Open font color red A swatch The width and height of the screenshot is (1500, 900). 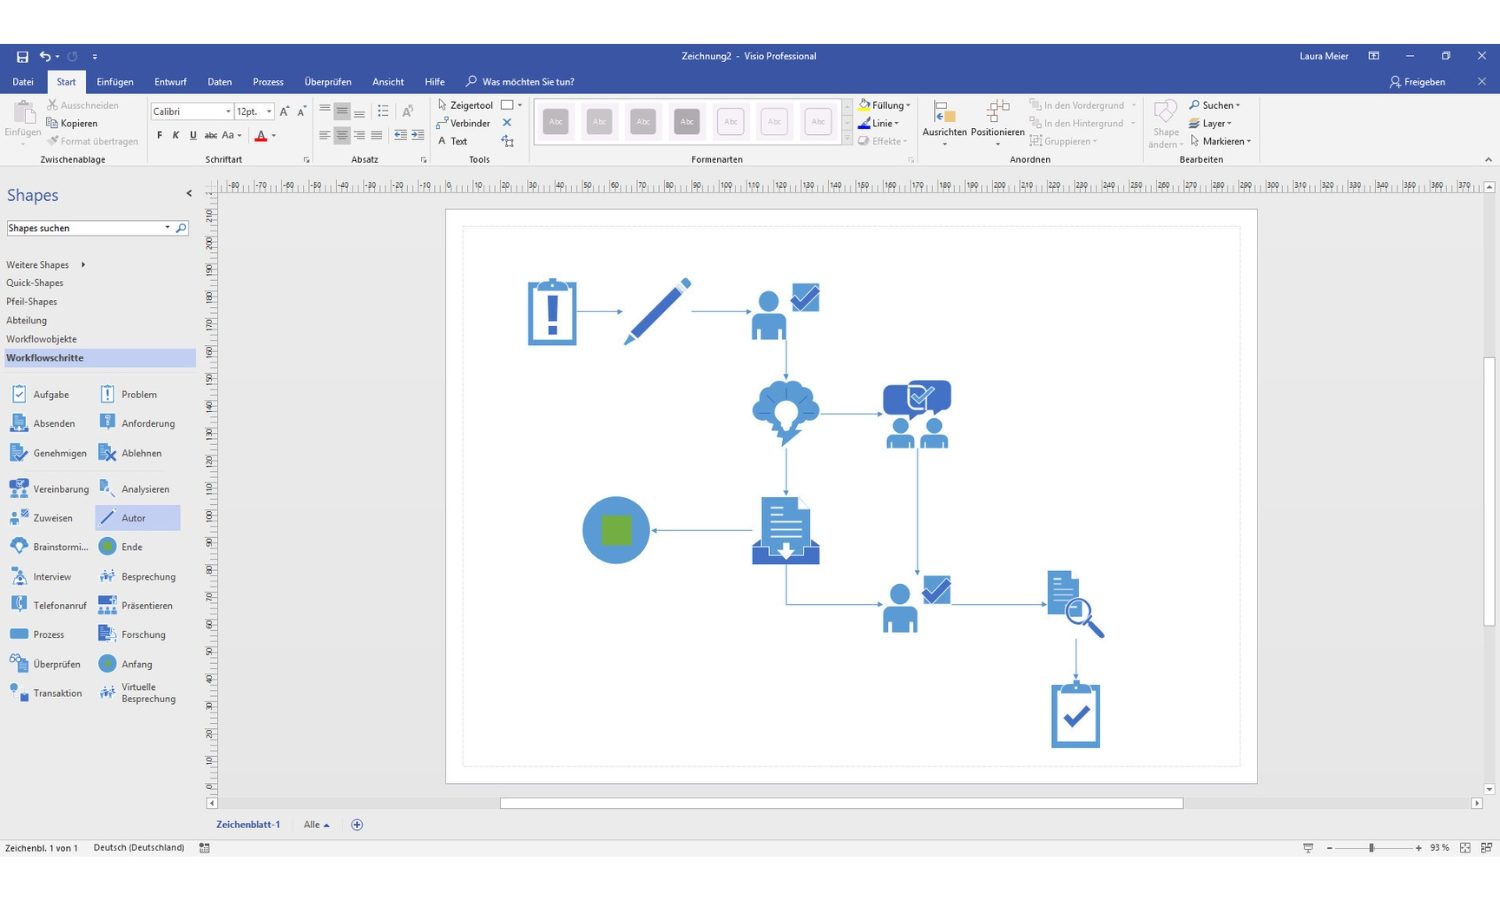click(x=261, y=135)
